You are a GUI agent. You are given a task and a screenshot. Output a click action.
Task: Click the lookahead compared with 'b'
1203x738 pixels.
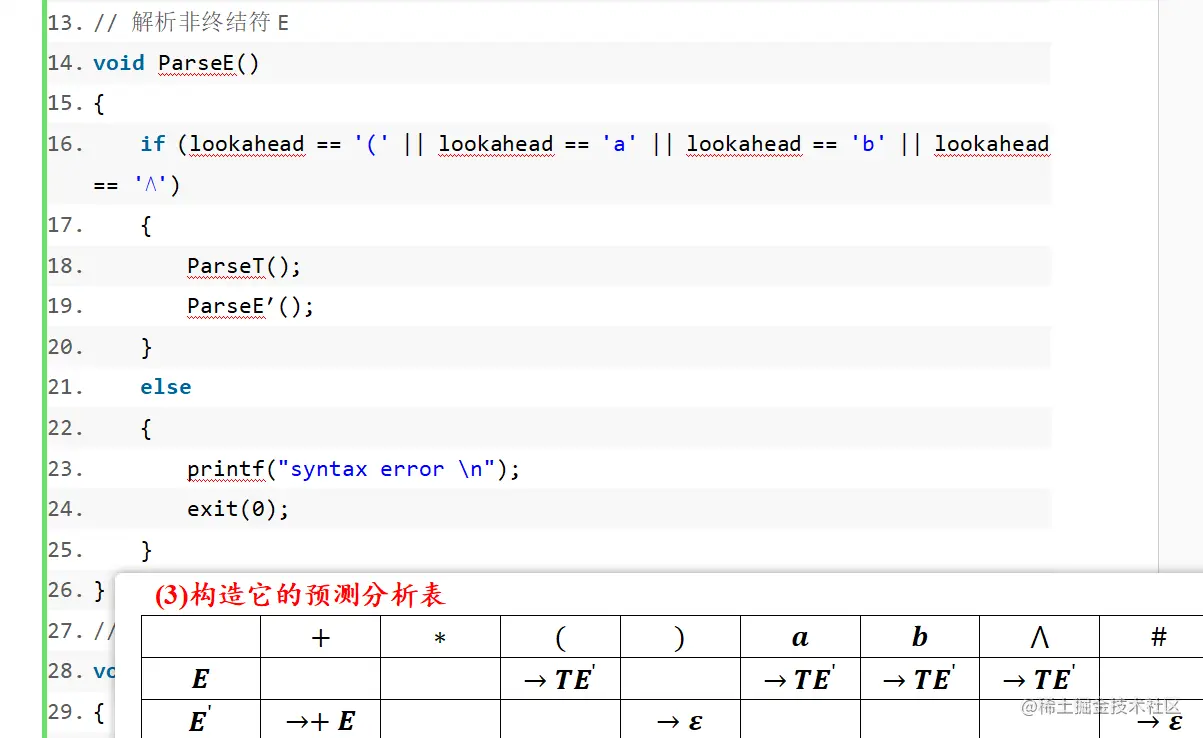pos(744,144)
